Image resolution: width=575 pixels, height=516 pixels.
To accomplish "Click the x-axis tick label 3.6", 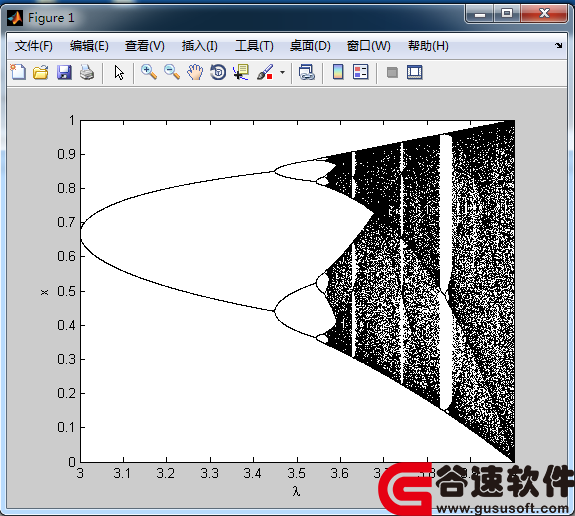I will coord(340,473).
